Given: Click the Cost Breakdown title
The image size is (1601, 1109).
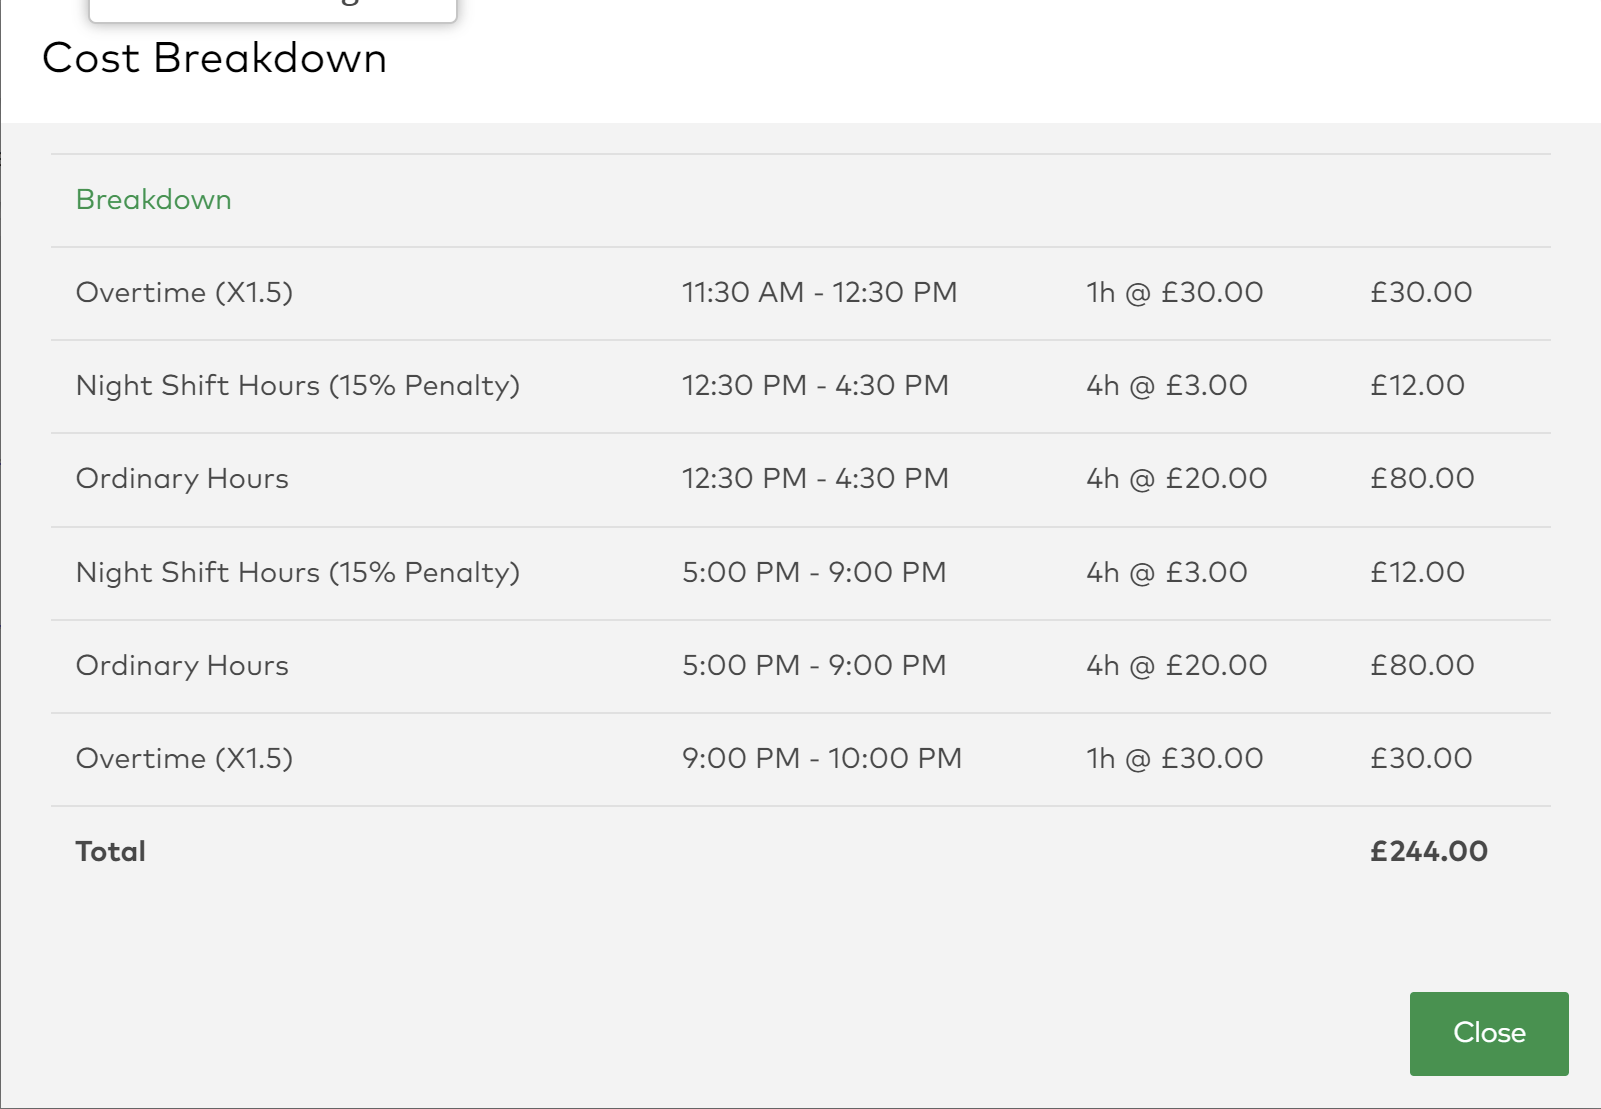Looking at the screenshot, I should (x=214, y=58).
